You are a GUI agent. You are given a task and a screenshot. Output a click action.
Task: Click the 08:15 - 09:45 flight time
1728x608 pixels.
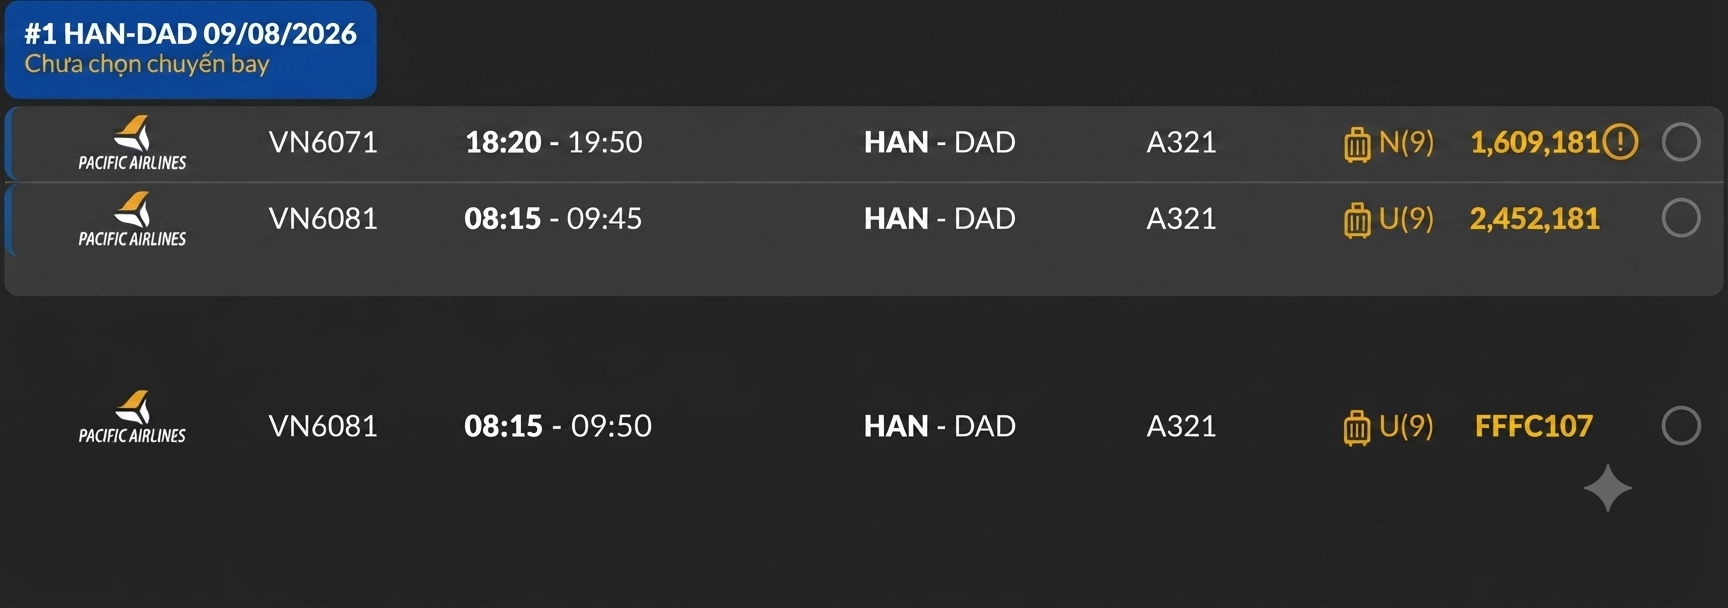coord(553,218)
